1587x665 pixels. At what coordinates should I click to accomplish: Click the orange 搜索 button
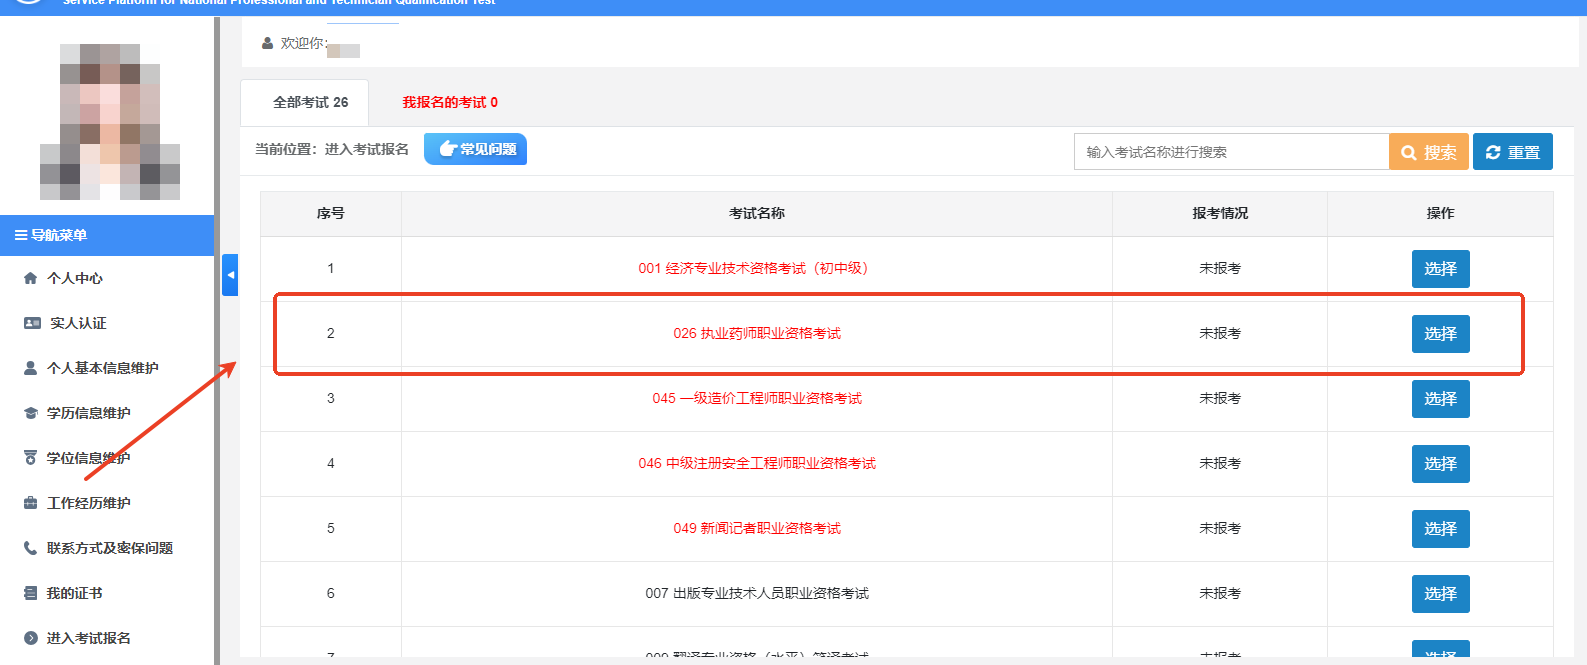pos(1429,152)
